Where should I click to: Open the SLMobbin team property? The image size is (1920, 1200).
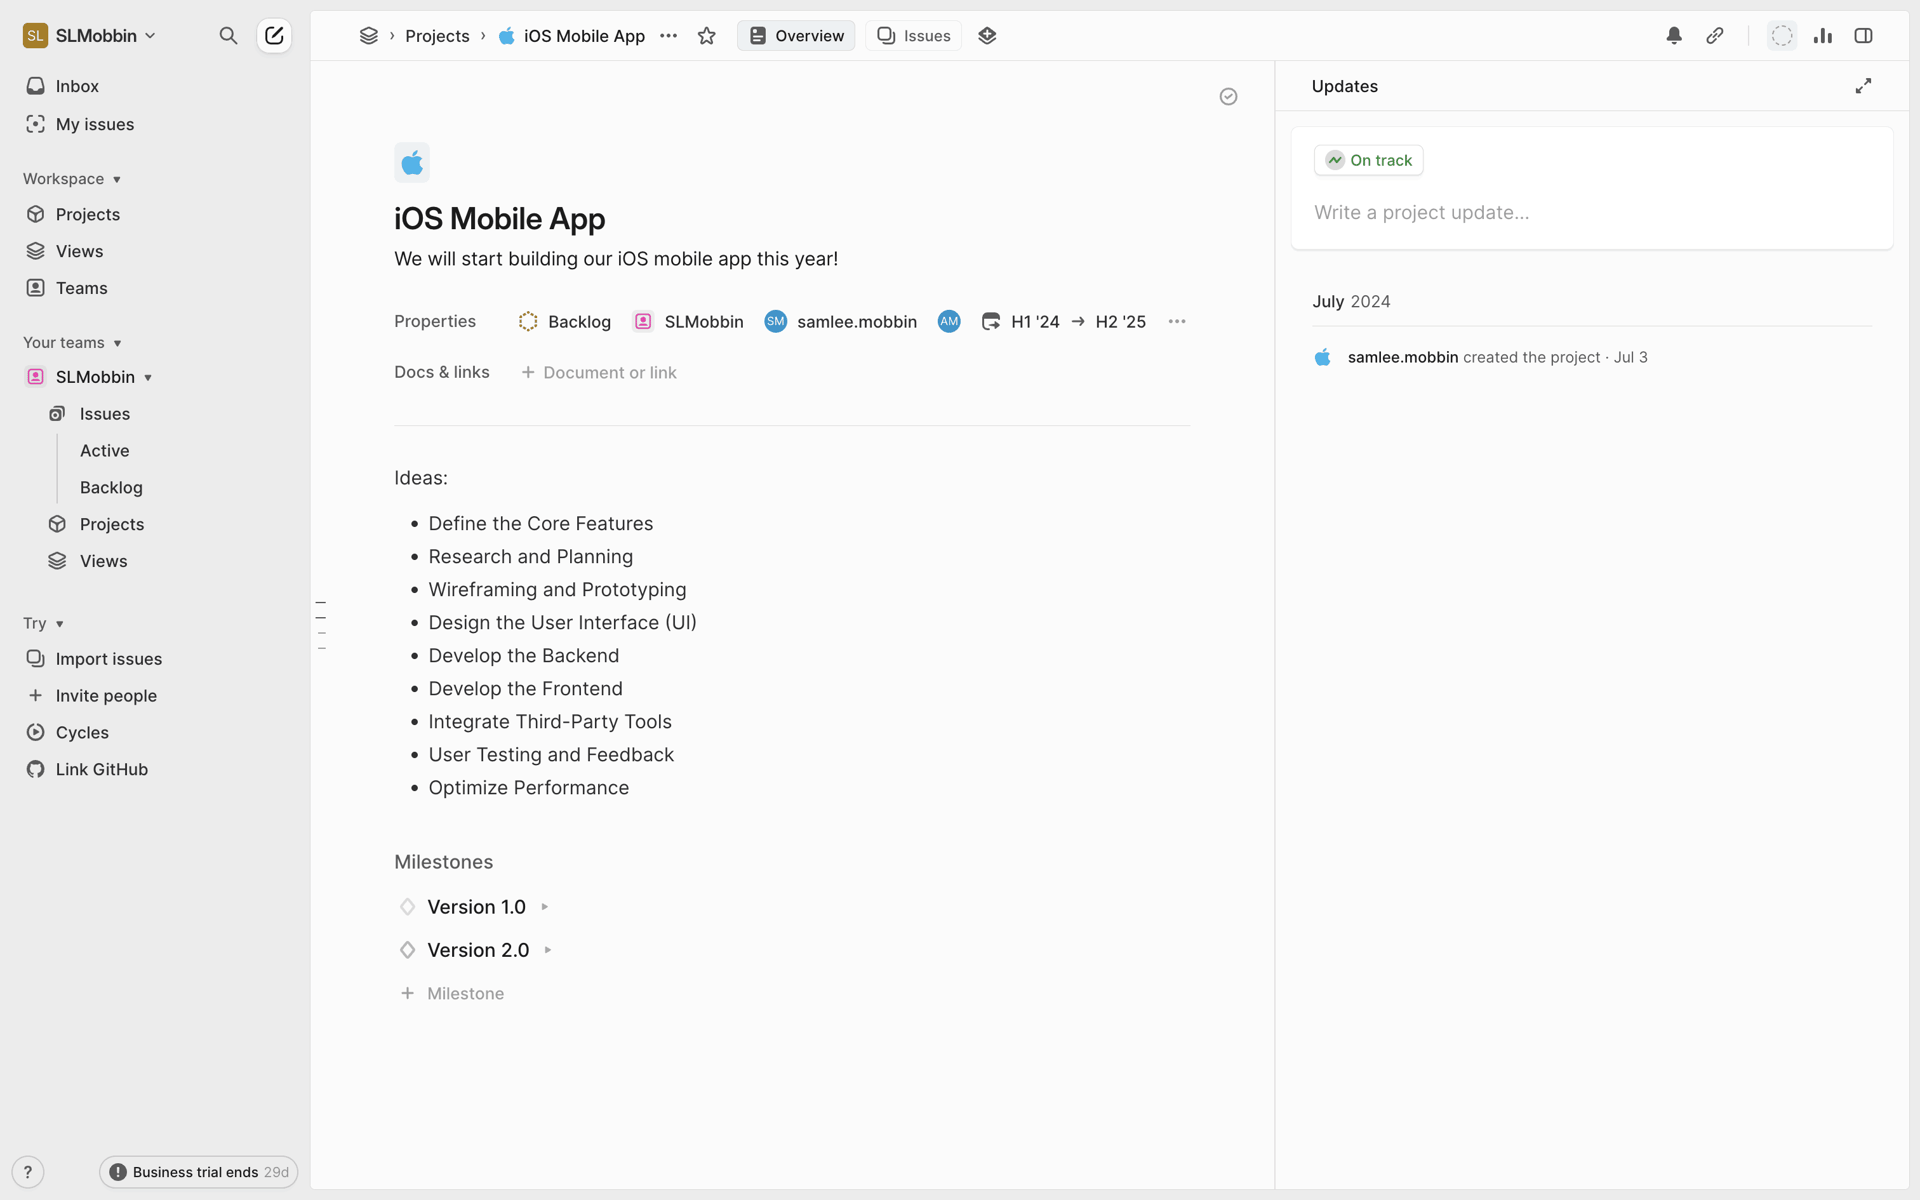click(689, 322)
